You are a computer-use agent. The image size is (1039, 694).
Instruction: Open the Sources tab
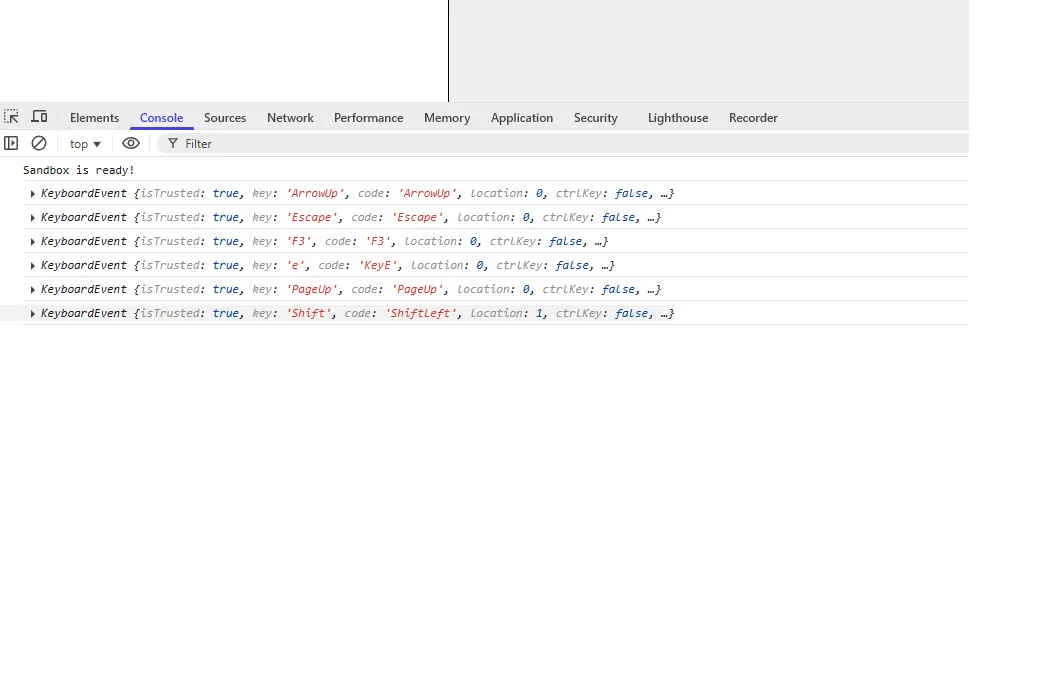point(225,117)
